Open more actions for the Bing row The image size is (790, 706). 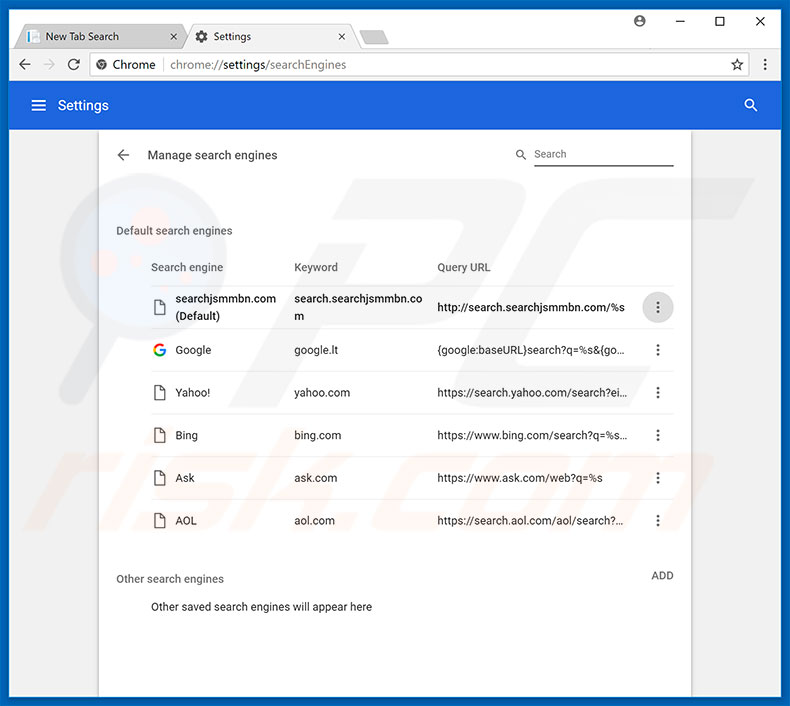click(x=657, y=435)
